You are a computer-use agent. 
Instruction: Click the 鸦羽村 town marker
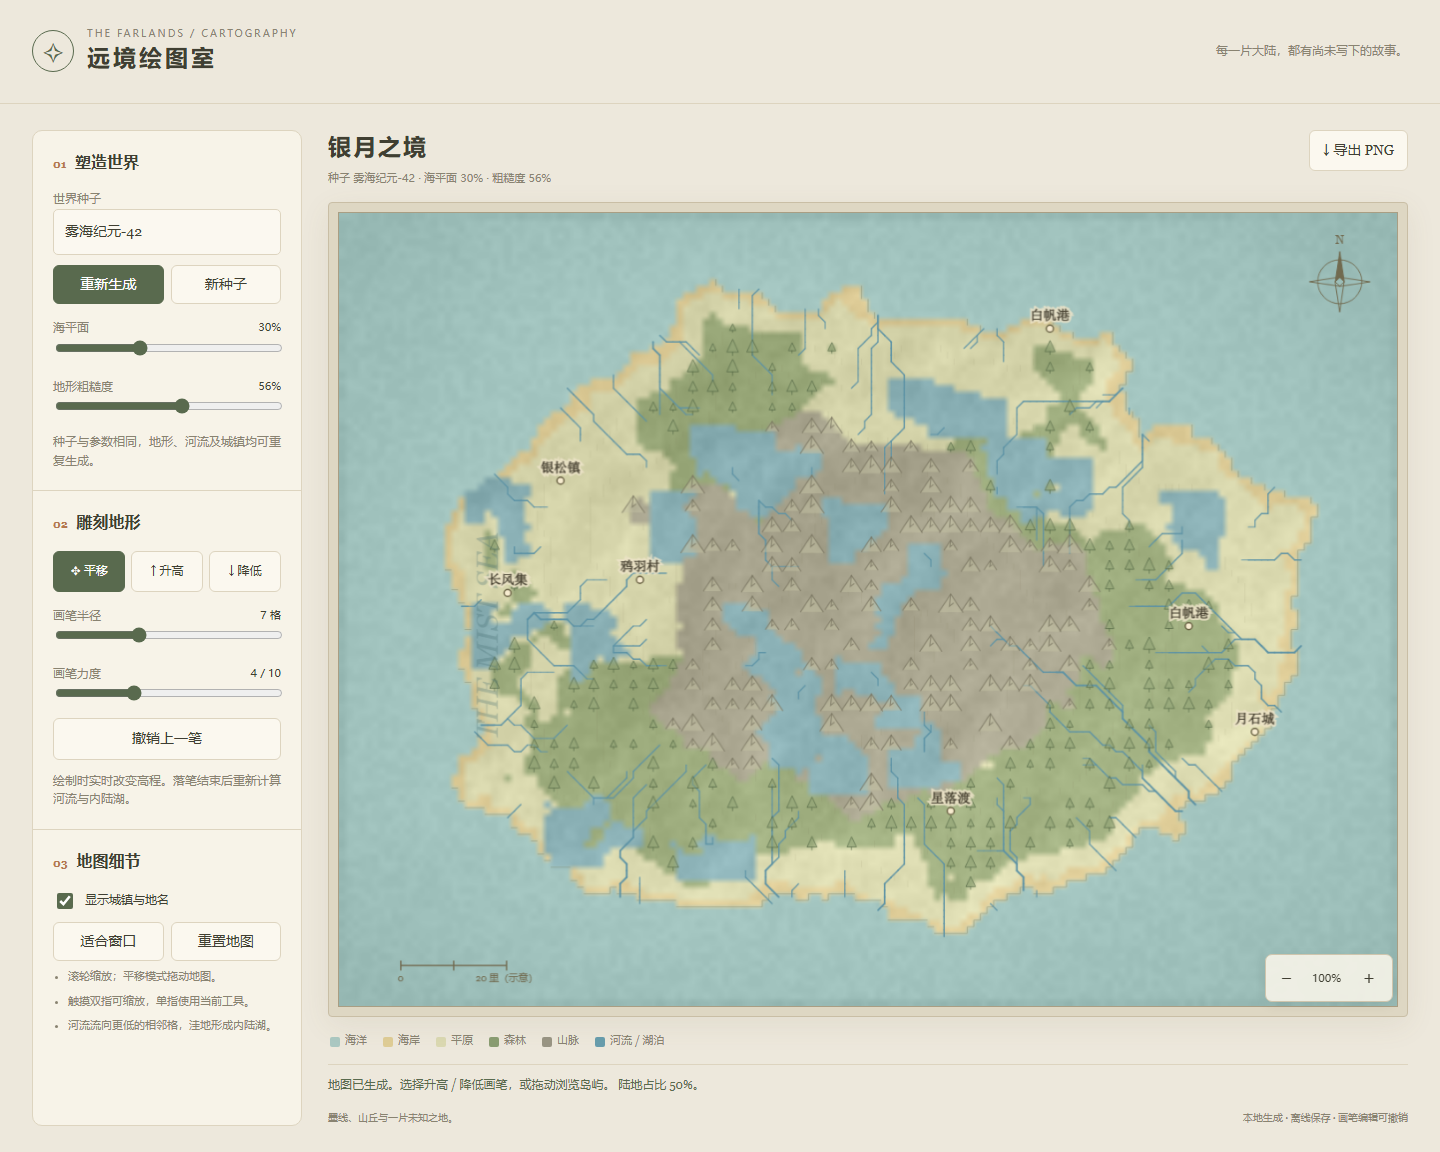point(640,579)
